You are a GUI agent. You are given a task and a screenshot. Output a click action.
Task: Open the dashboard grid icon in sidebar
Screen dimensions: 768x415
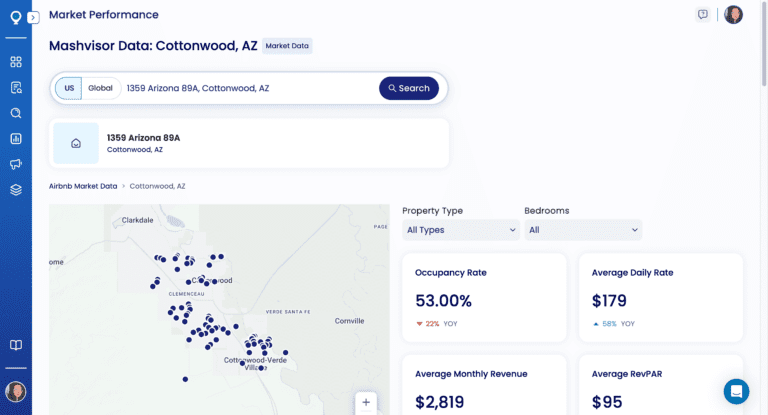16,62
